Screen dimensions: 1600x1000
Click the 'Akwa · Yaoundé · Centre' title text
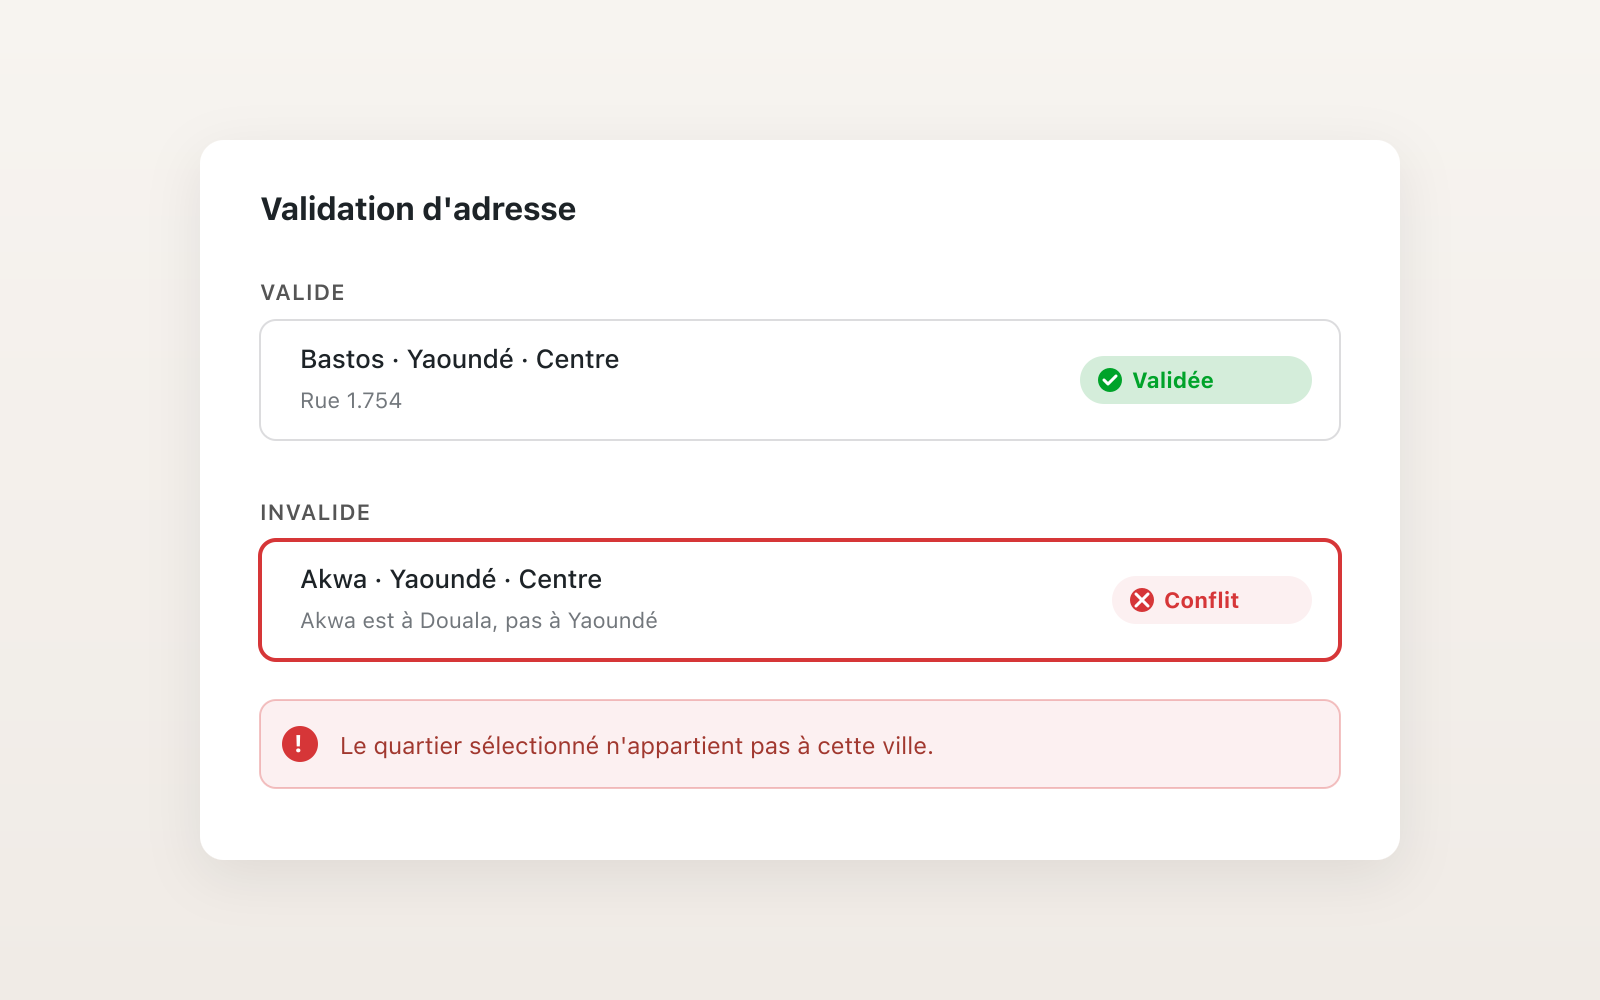pyautogui.click(x=451, y=579)
